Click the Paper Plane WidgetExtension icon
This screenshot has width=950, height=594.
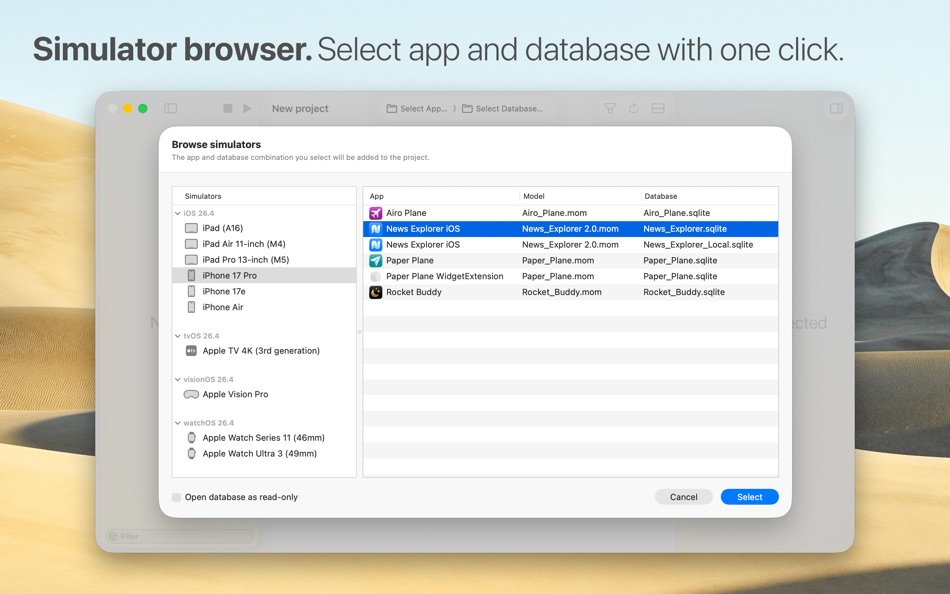[x=376, y=276]
